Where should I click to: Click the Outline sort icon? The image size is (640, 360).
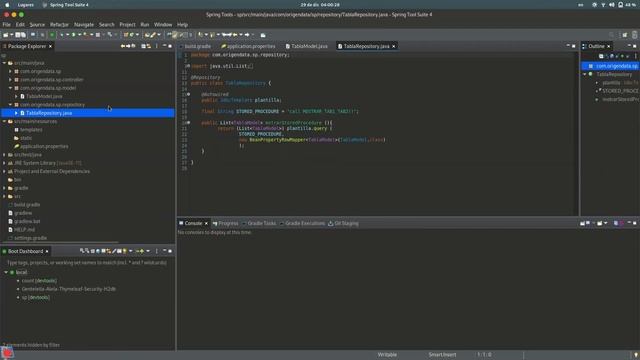[607, 56]
